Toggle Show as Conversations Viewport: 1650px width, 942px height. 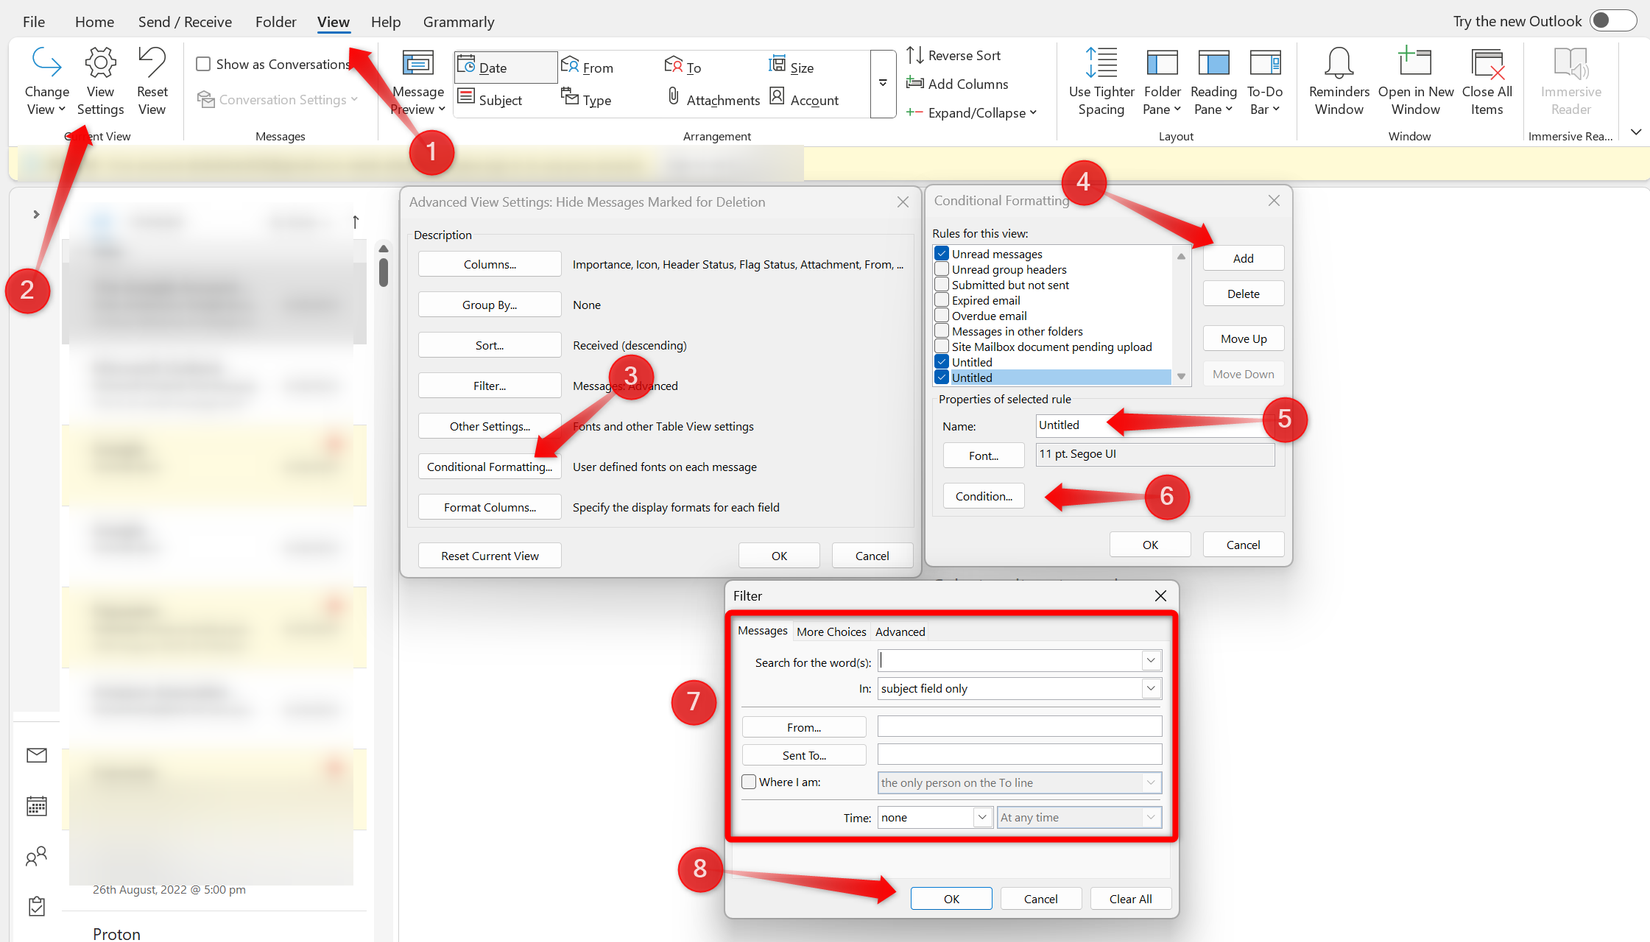tap(204, 63)
